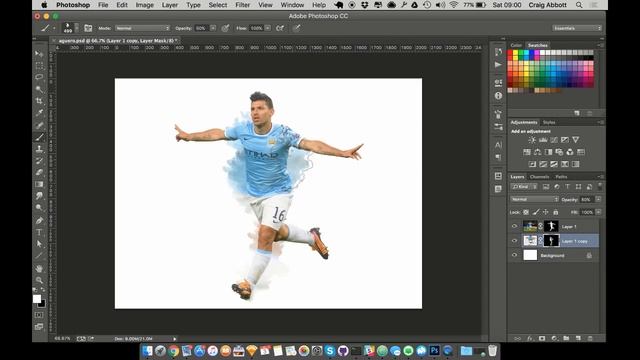
Task: Select the Crop tool
Action: (39, 100)
